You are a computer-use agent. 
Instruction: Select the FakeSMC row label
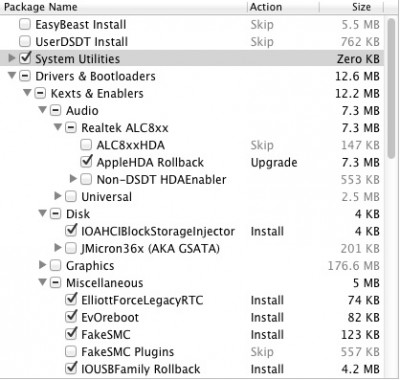coord(106,335)
